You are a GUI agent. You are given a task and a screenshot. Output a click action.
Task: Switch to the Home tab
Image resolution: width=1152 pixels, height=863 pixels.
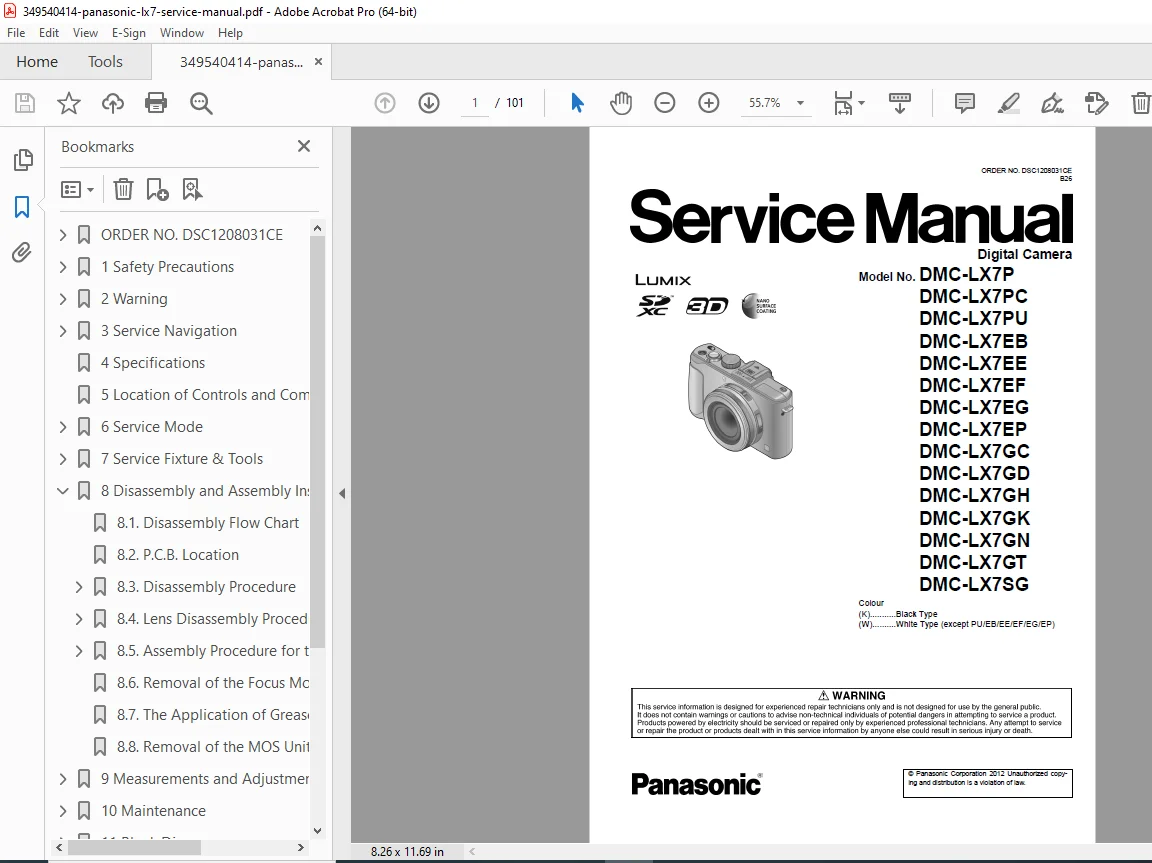pyautogui.click(x=37, y=62)
